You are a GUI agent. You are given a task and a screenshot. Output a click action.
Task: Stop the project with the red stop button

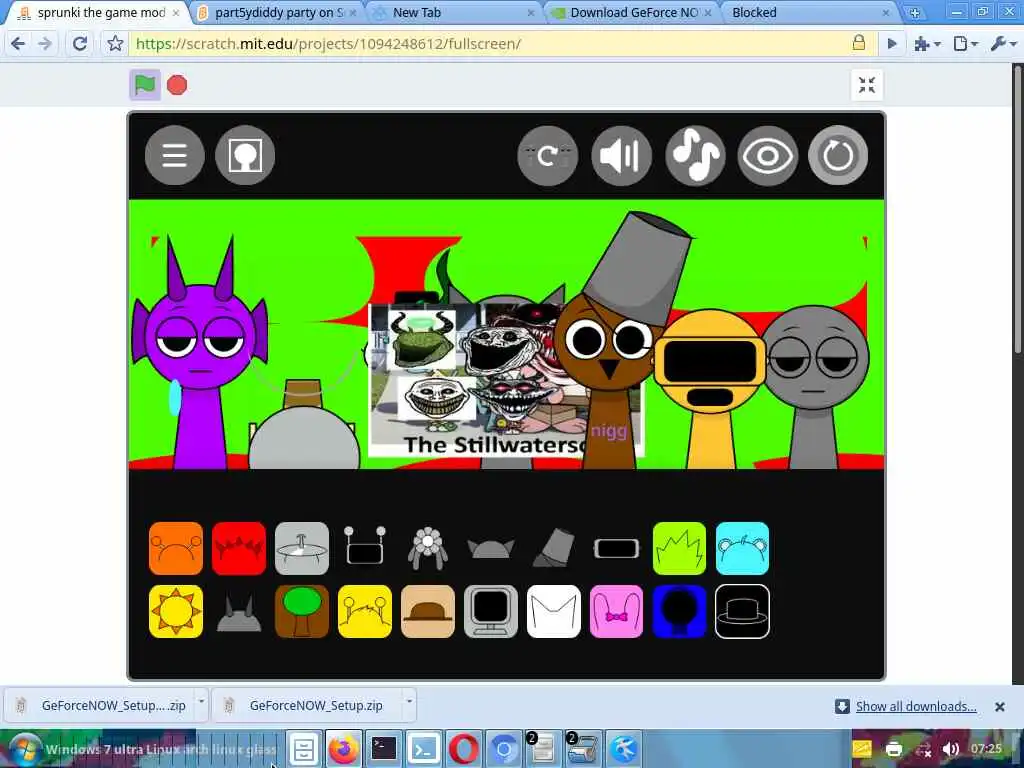point(177,85)
